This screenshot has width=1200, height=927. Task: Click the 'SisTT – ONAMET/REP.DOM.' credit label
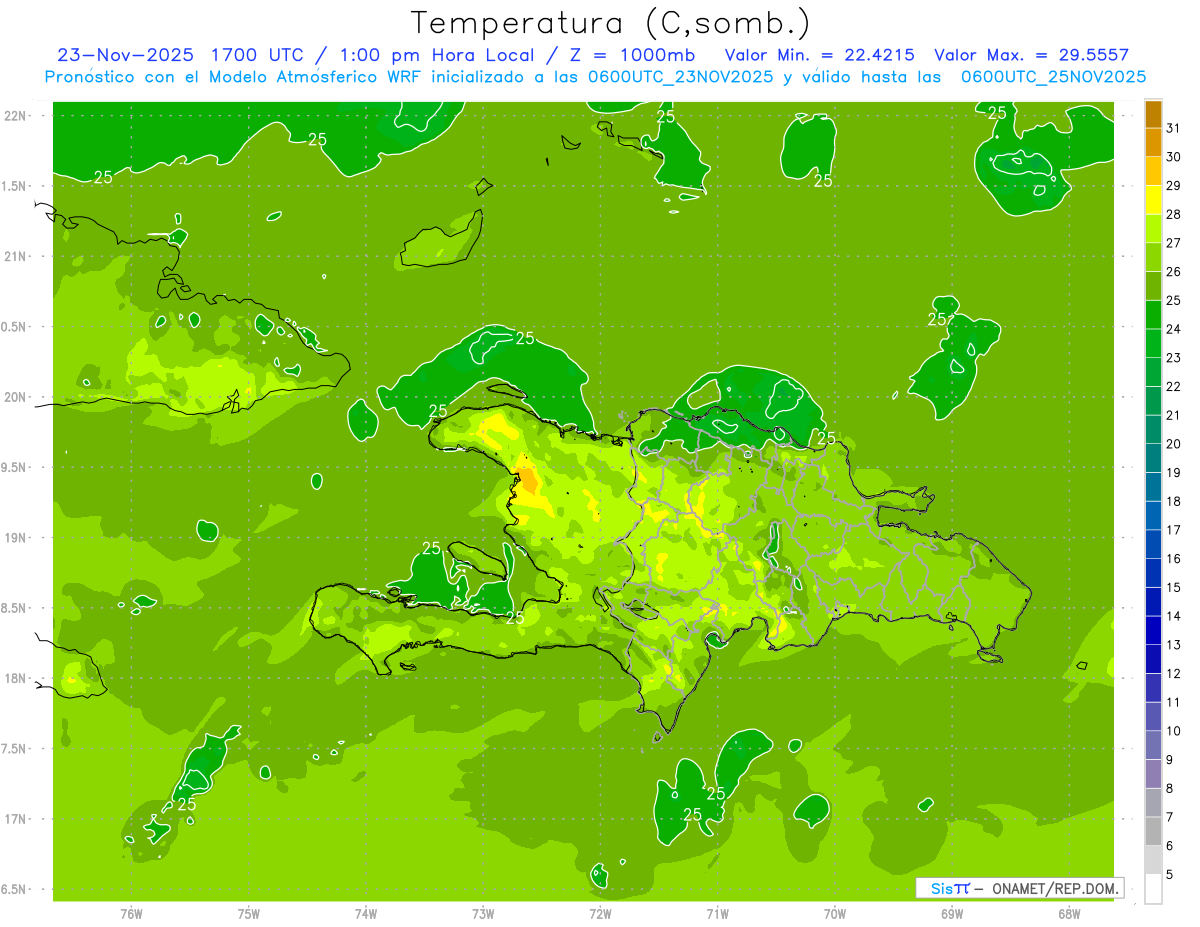(1018, 888)
